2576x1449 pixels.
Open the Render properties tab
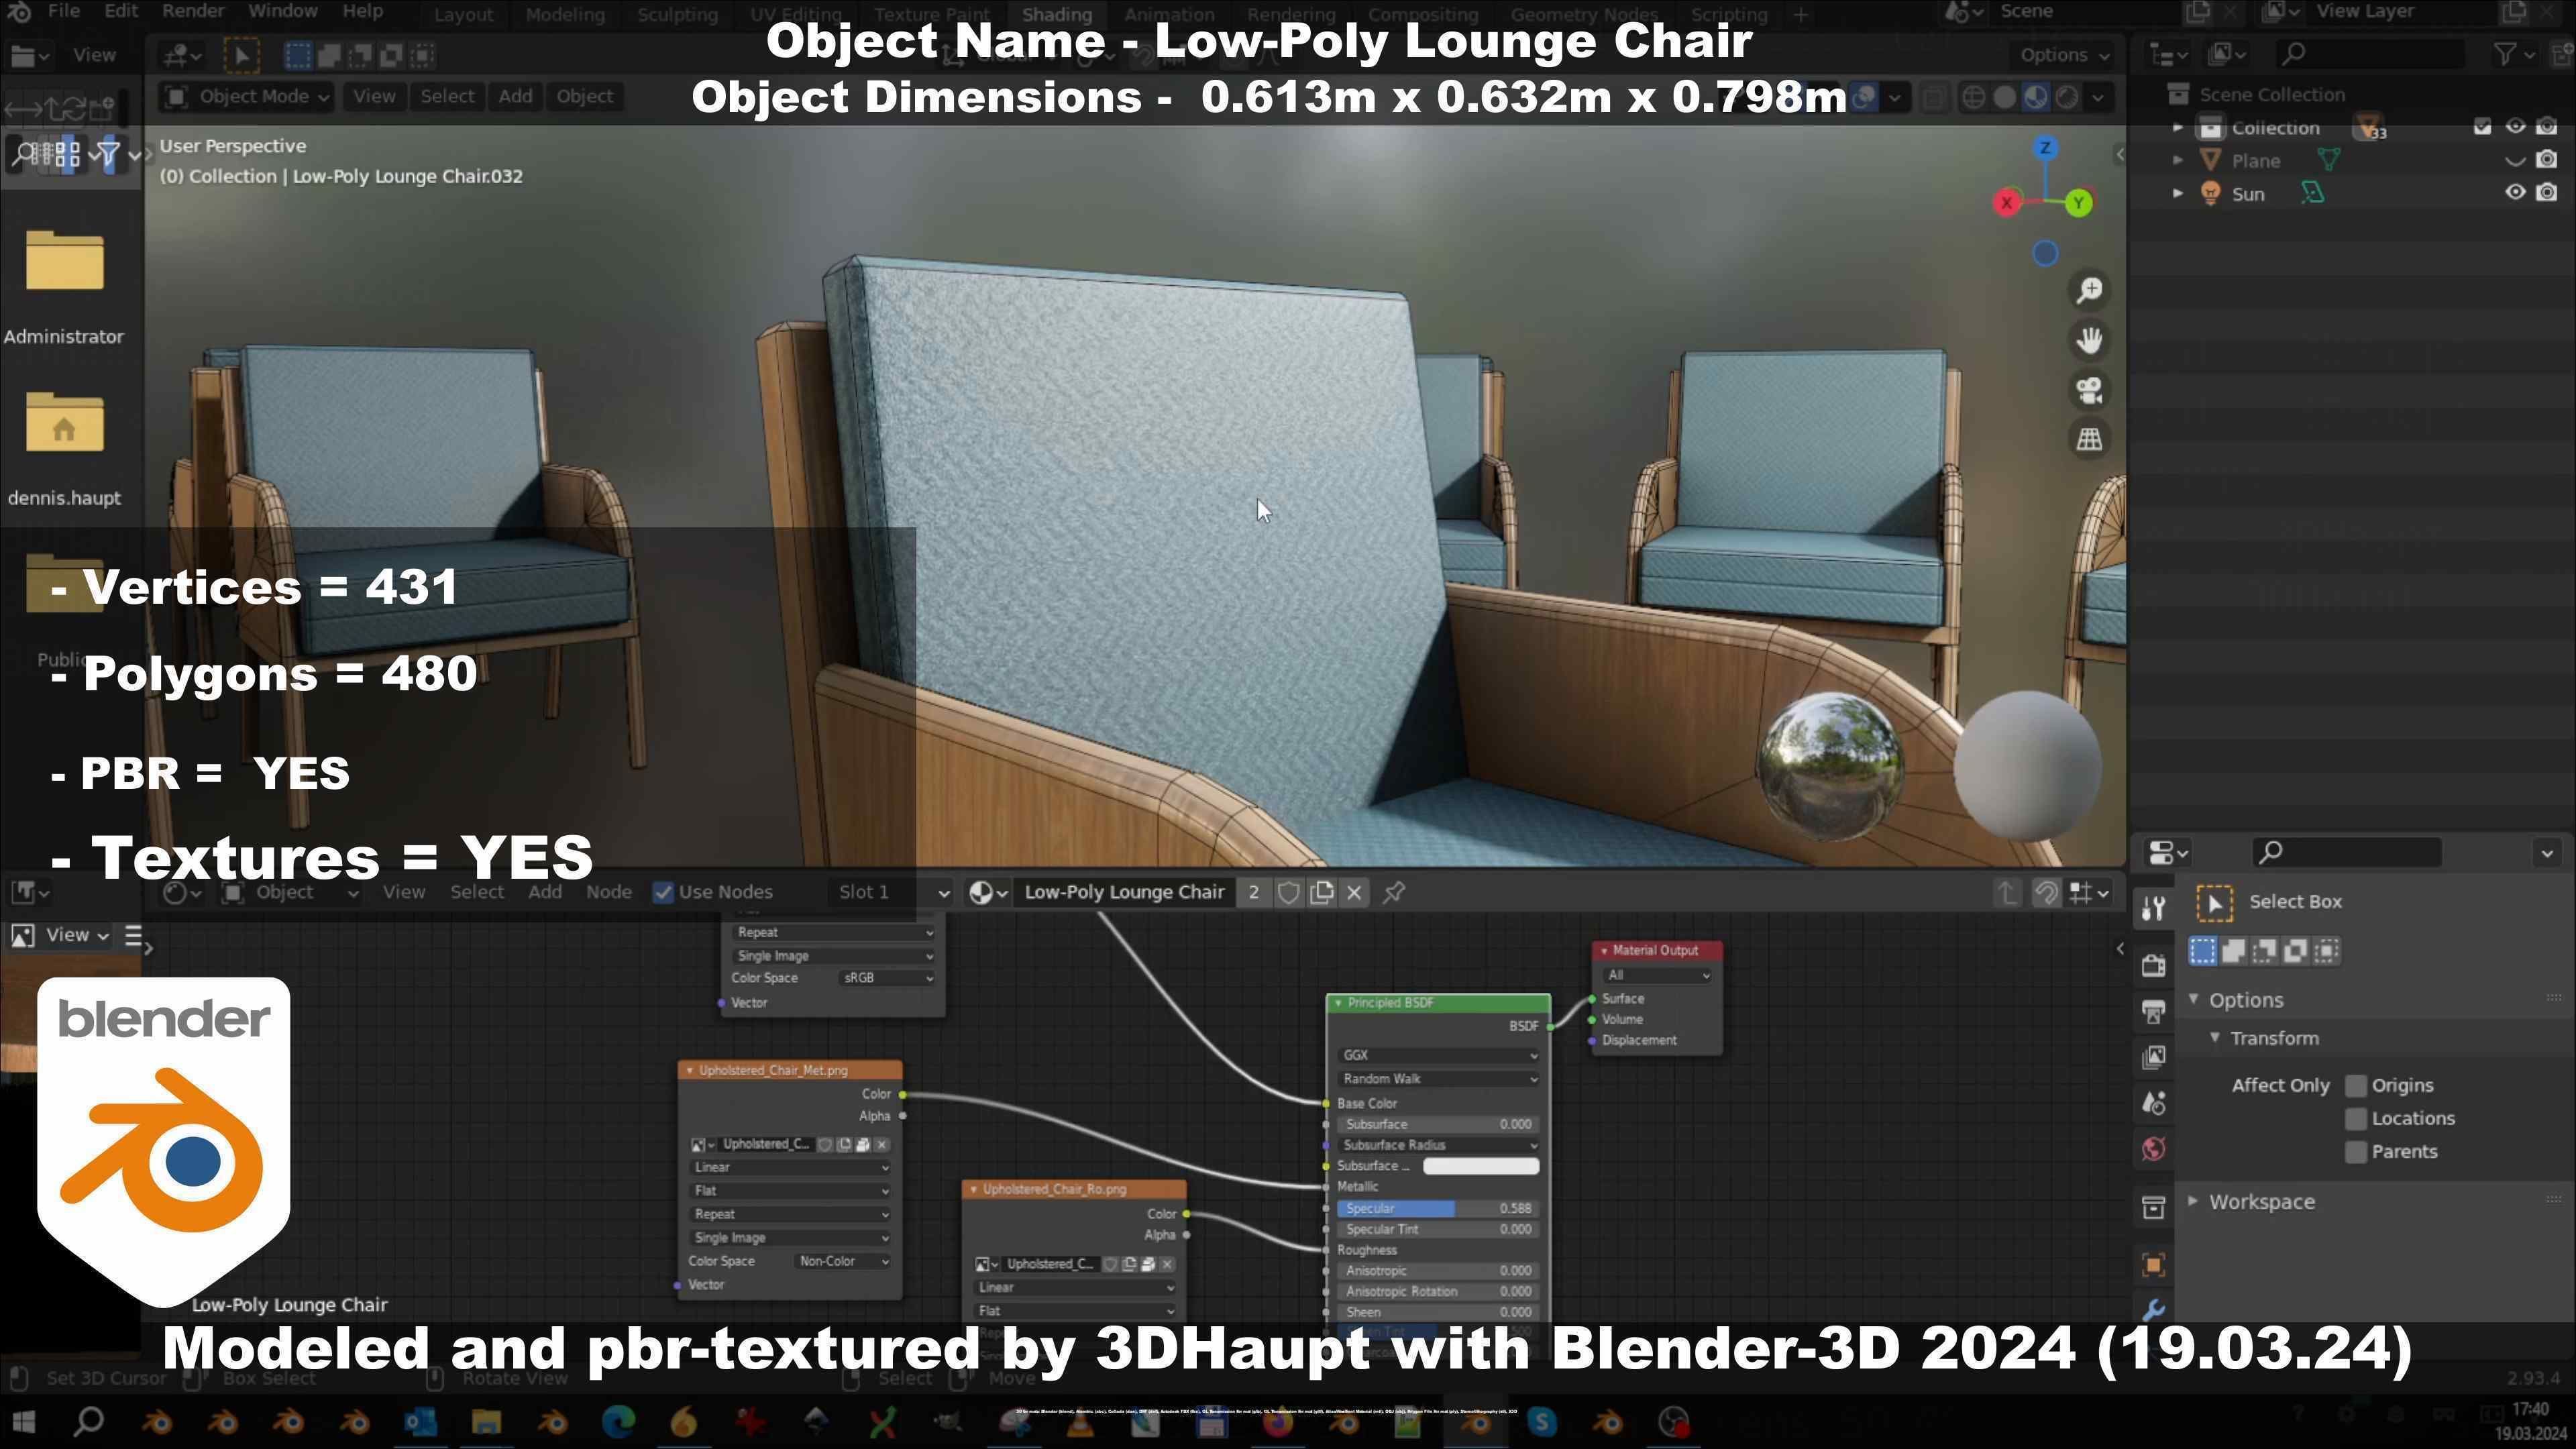2154,965
